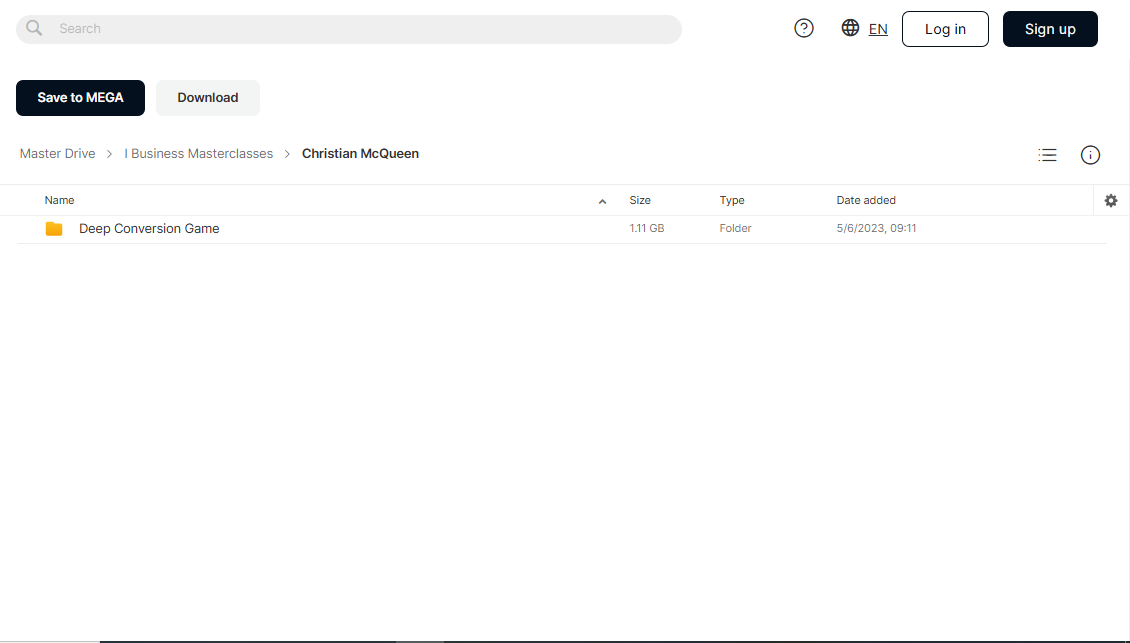Viewport: 1130px width, 643px height.
Task: Sort by the Size column header
Action: pos(640,200)
